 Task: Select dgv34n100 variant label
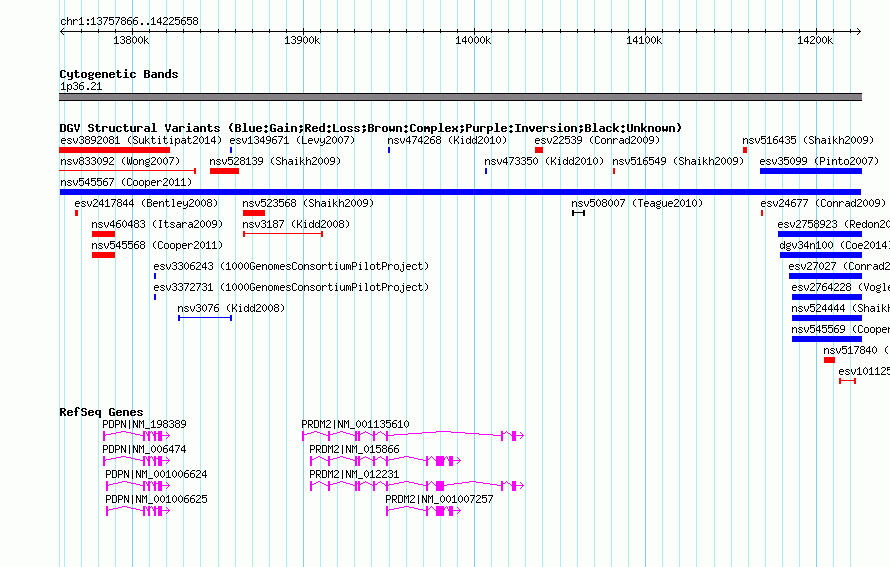point(834,245)
